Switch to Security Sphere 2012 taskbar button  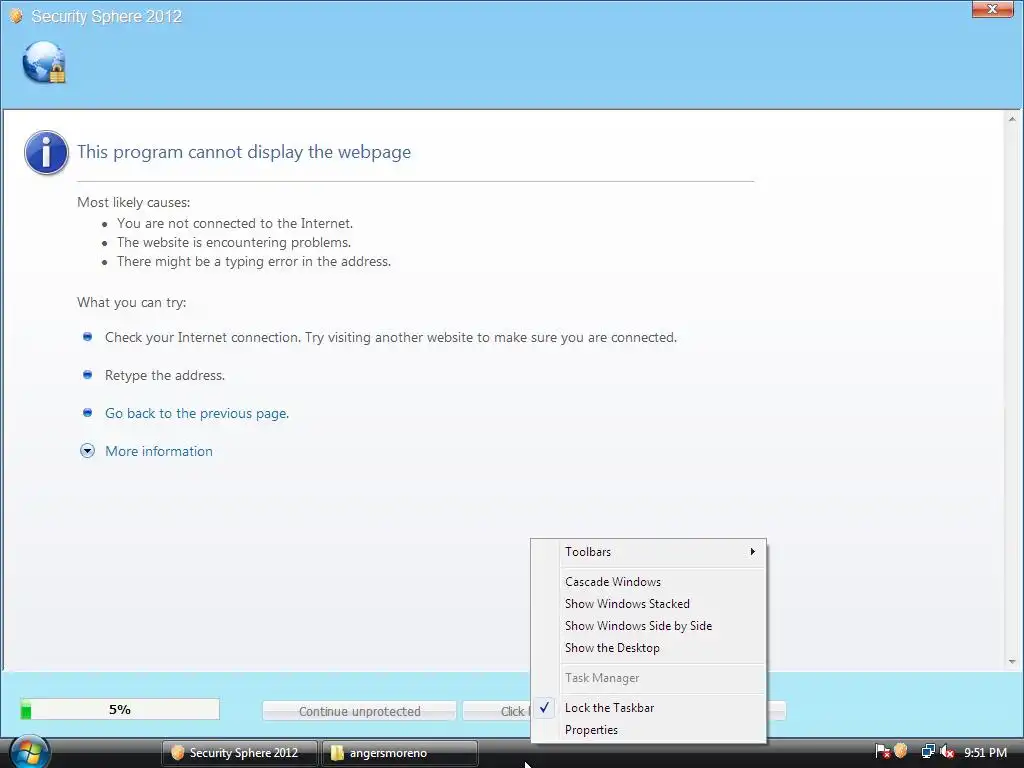pos(240,753)
